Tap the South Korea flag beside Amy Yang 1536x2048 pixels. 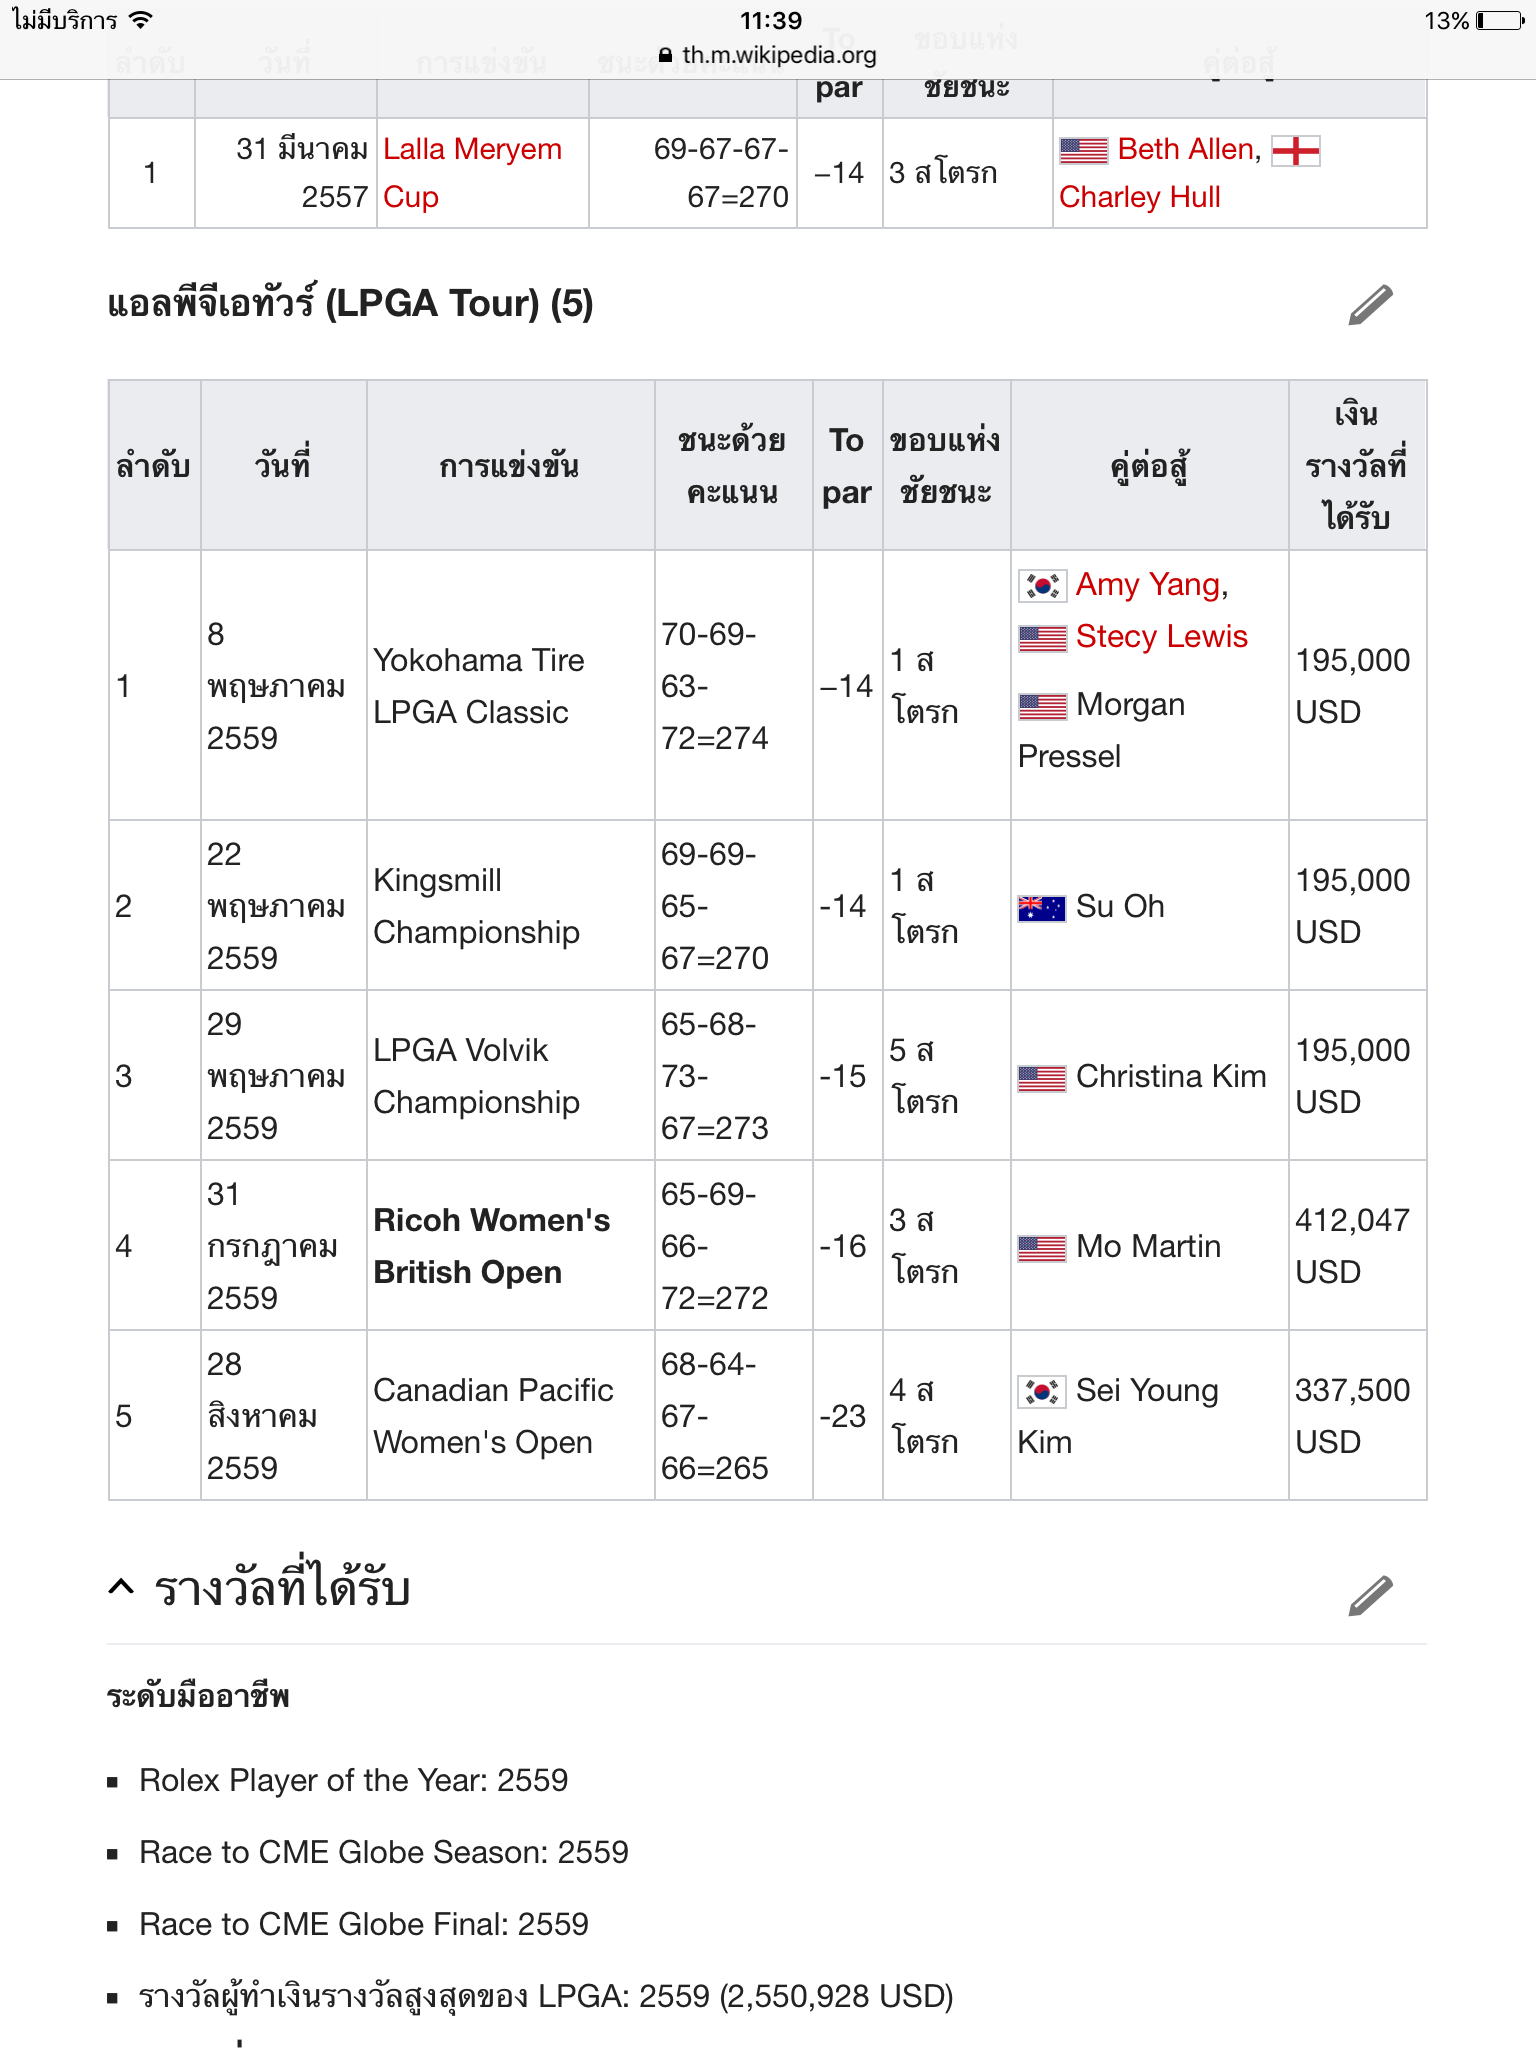pyautogui.click(x=1042, y=585)
